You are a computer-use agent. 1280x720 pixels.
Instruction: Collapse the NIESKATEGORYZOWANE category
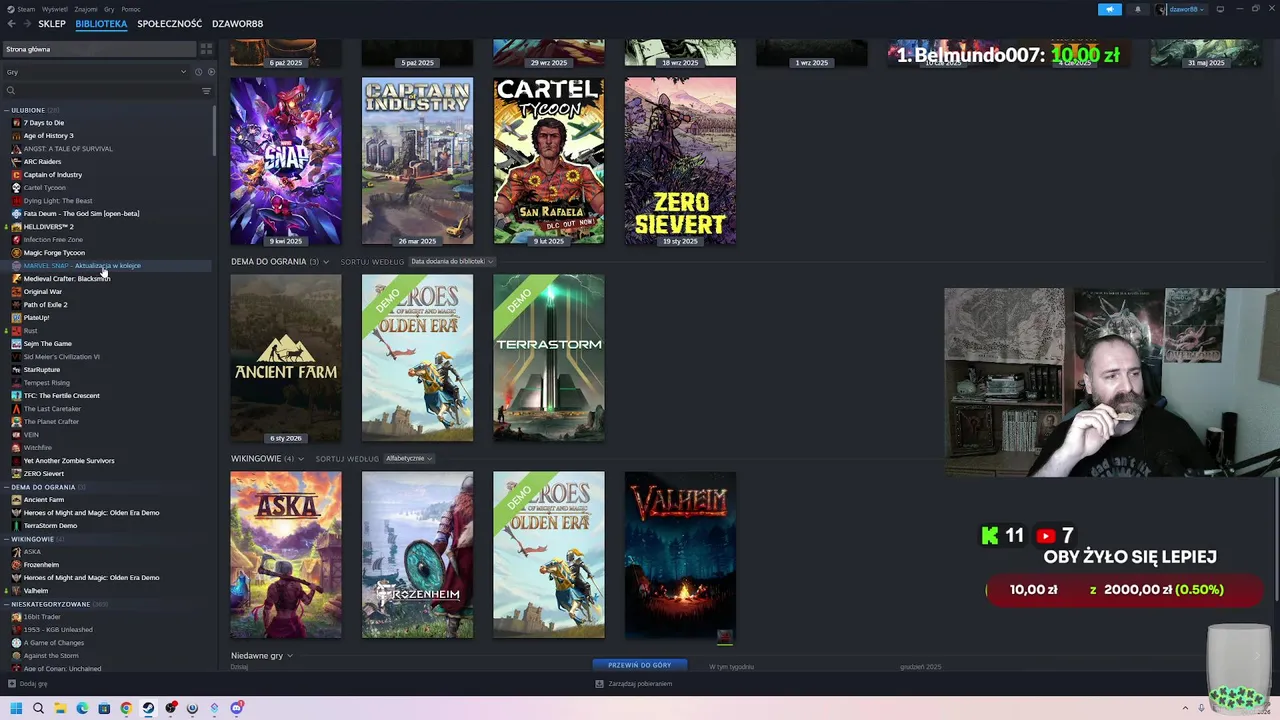point(7,604)
